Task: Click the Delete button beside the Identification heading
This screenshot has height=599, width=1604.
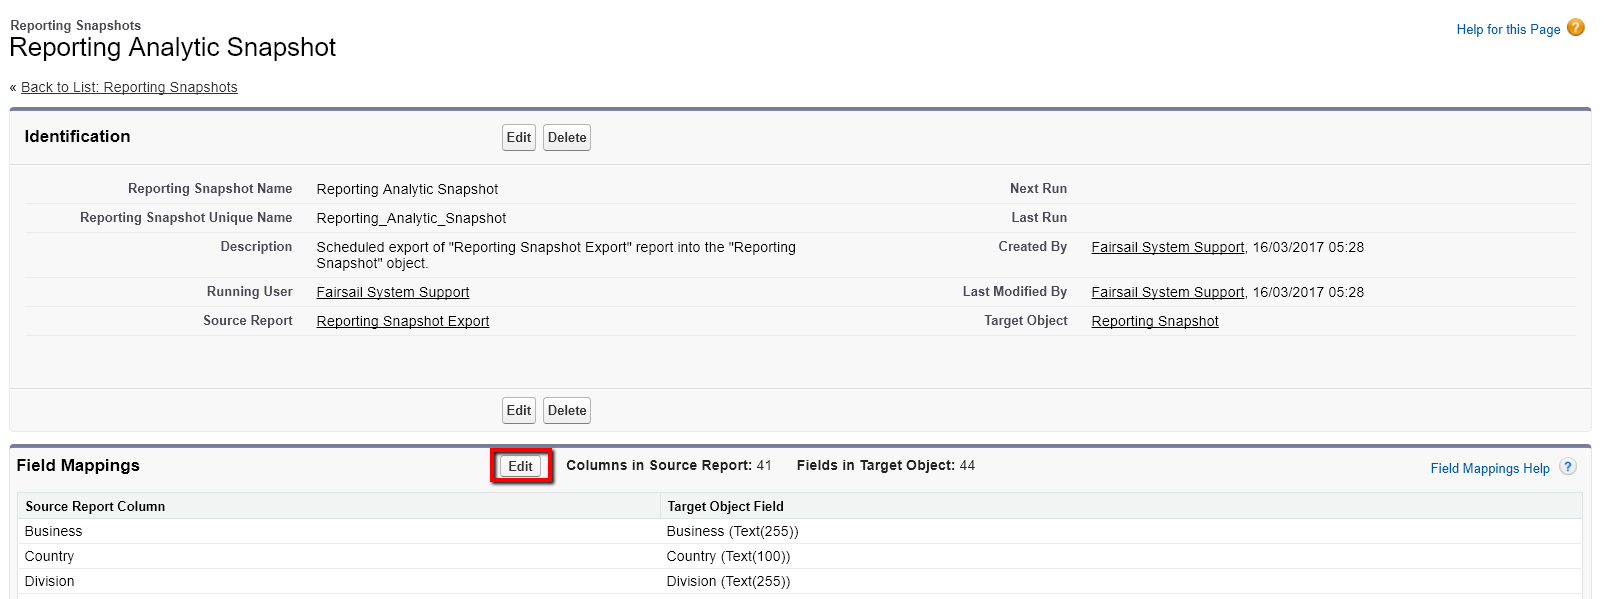Action: point(566,138)
